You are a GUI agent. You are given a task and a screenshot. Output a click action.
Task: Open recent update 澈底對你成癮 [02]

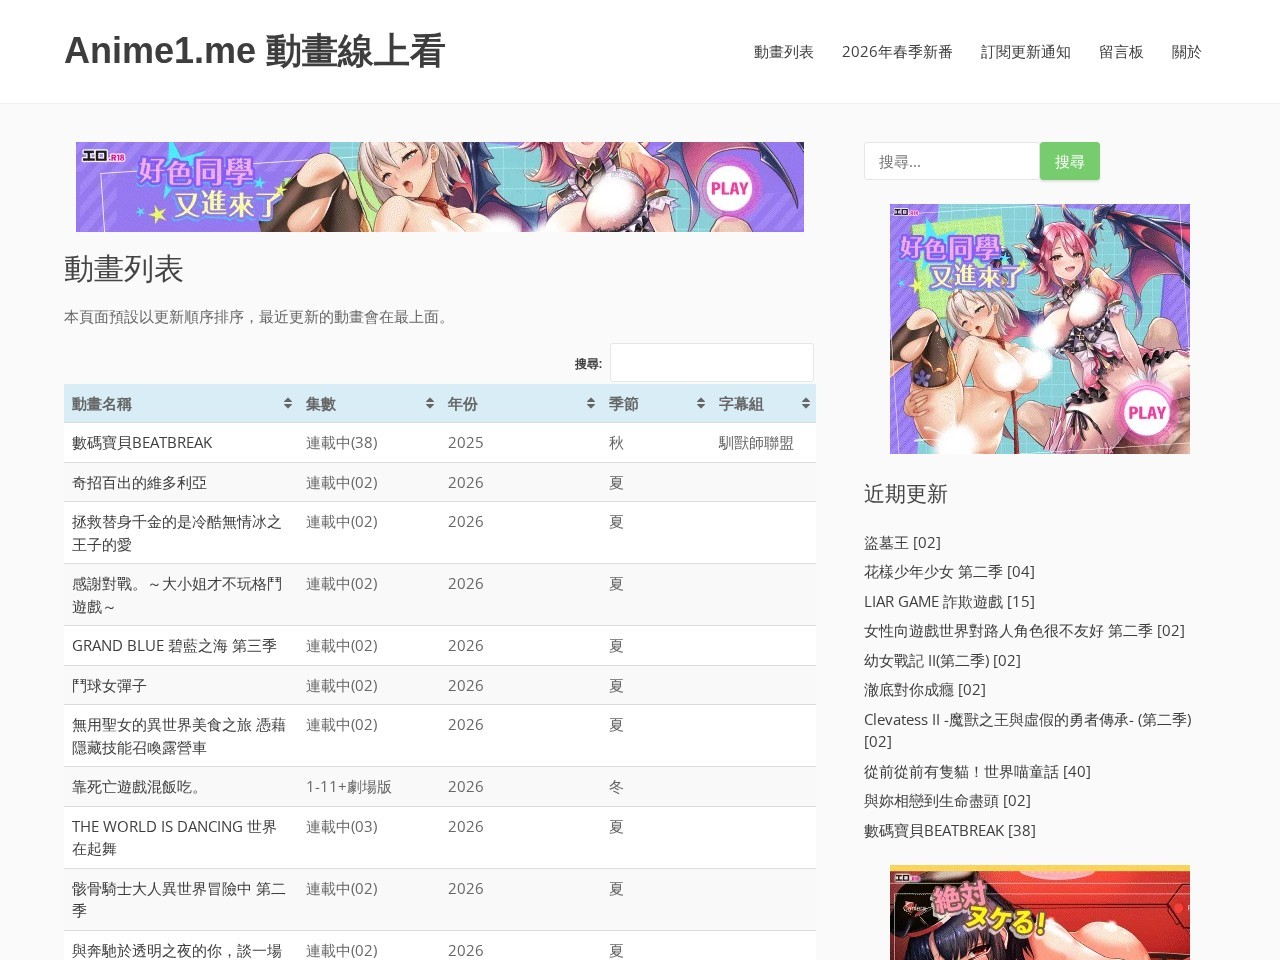(x=925, y=690)
